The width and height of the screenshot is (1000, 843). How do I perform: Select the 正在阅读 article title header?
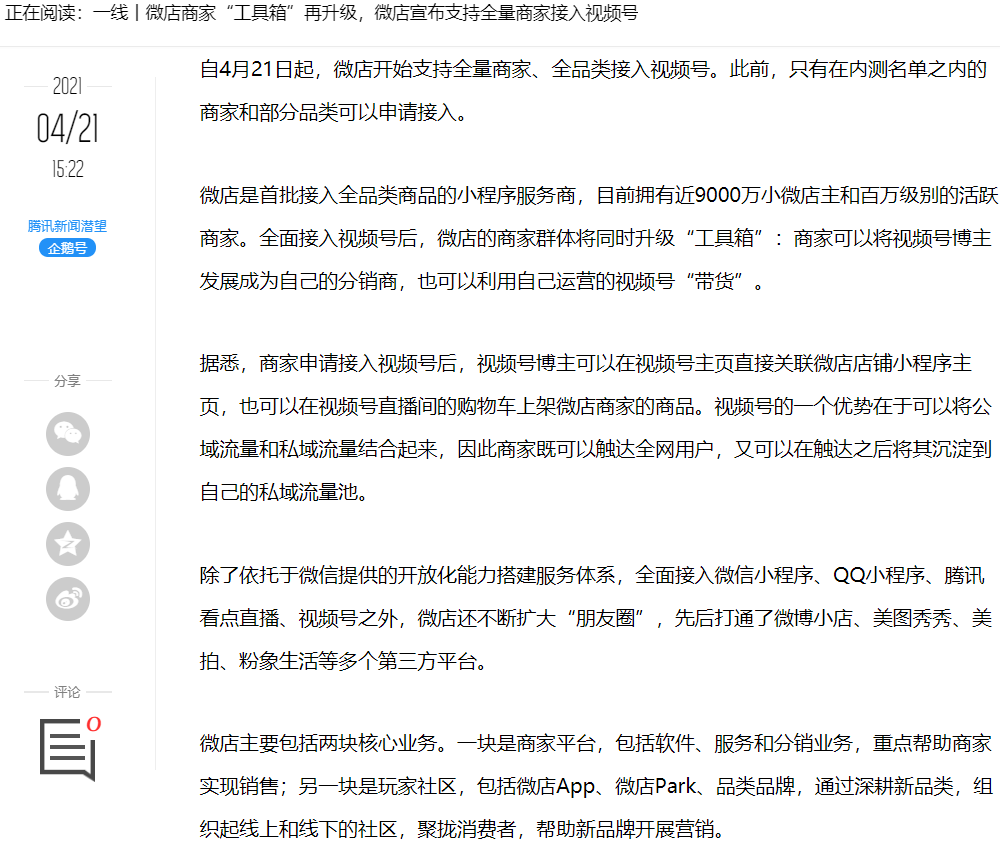click(321, 13)
